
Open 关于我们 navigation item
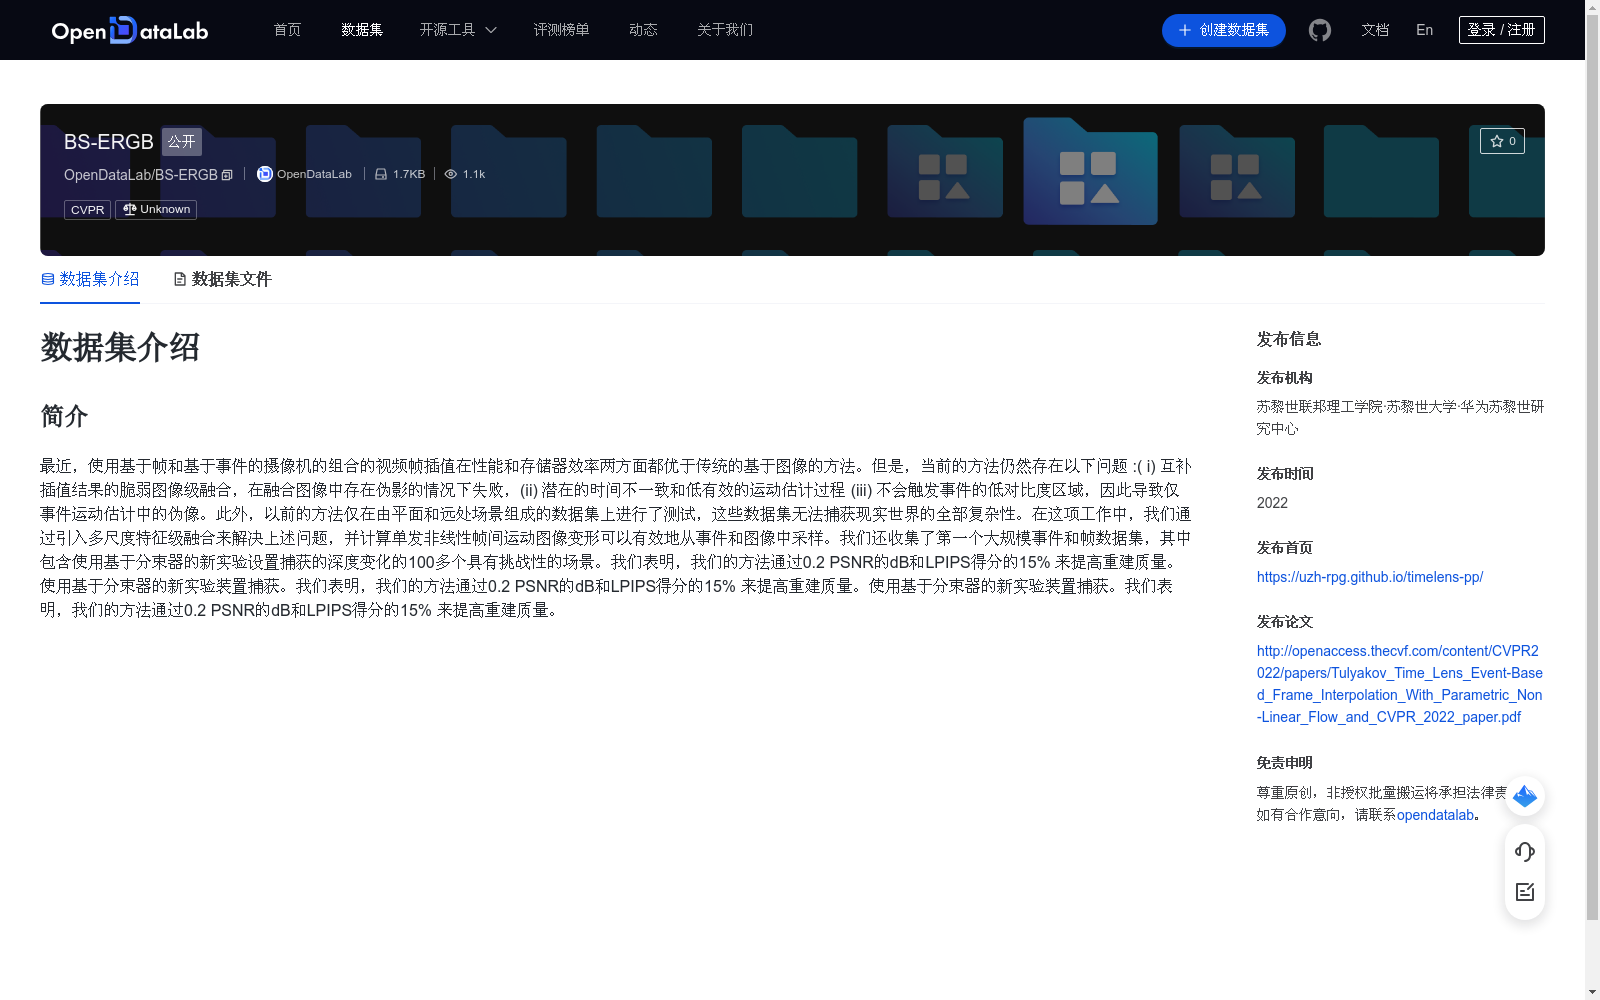725,30
